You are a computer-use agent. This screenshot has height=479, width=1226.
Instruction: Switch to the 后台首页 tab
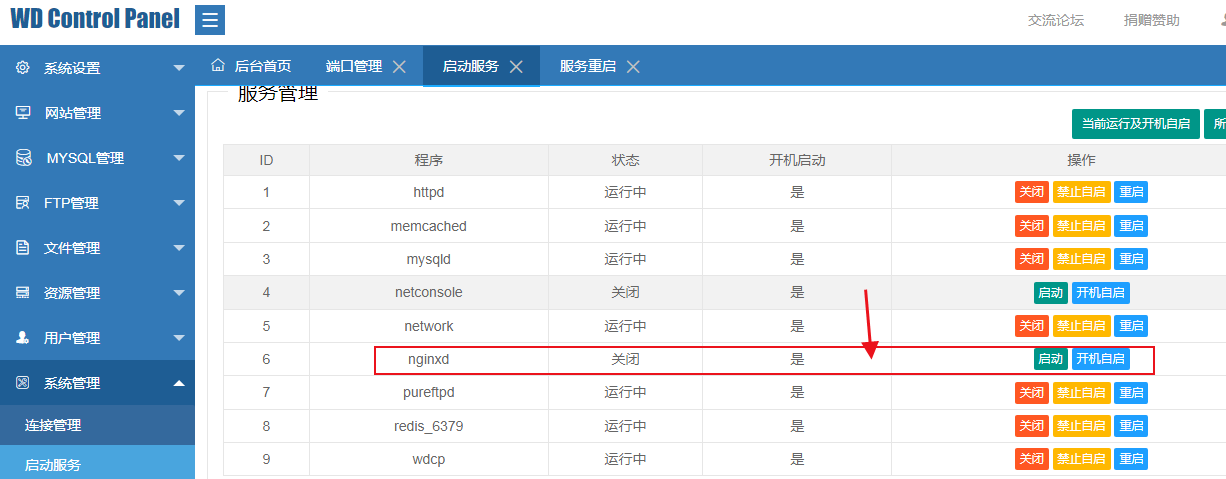(x=252, y=67)
